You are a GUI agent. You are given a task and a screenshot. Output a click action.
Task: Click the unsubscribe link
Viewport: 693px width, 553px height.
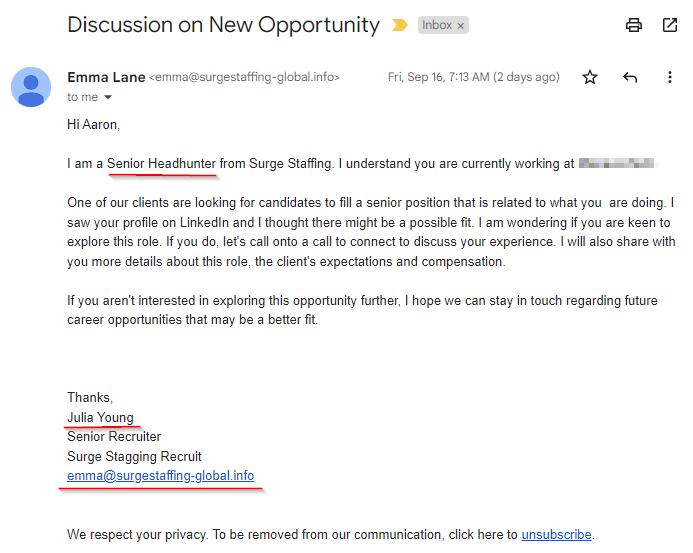(x=556, y=535)
